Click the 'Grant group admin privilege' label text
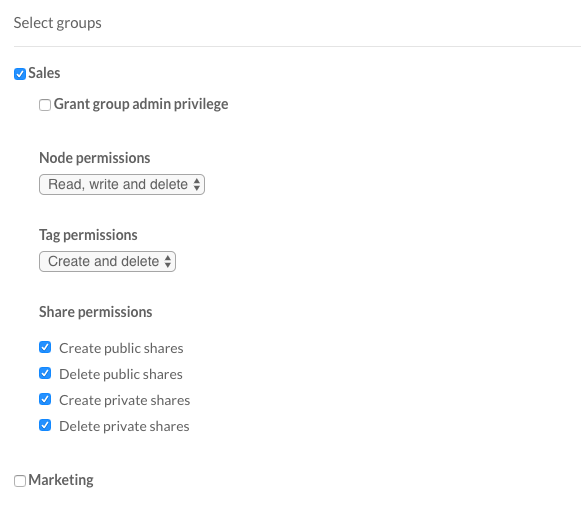 141,104
